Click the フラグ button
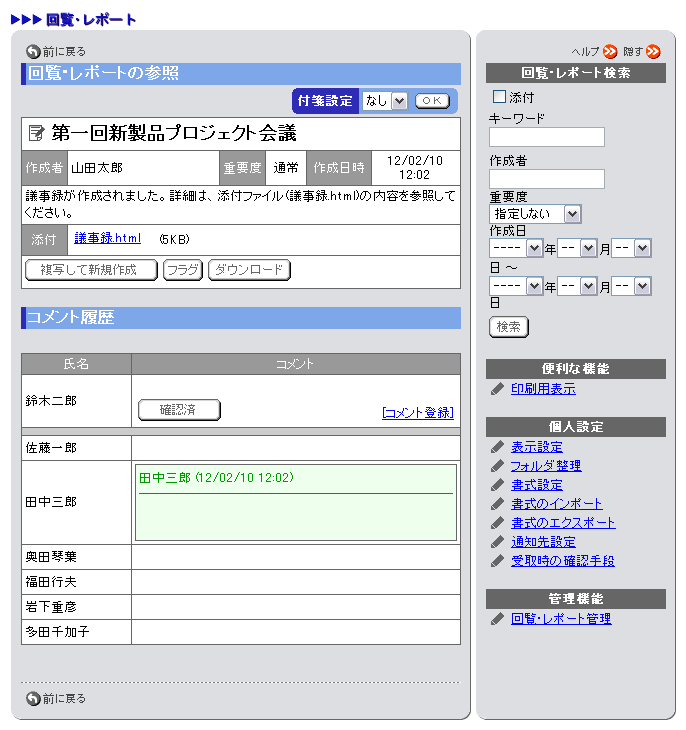This screenshot has height=730, width=686. pos(183,270)
